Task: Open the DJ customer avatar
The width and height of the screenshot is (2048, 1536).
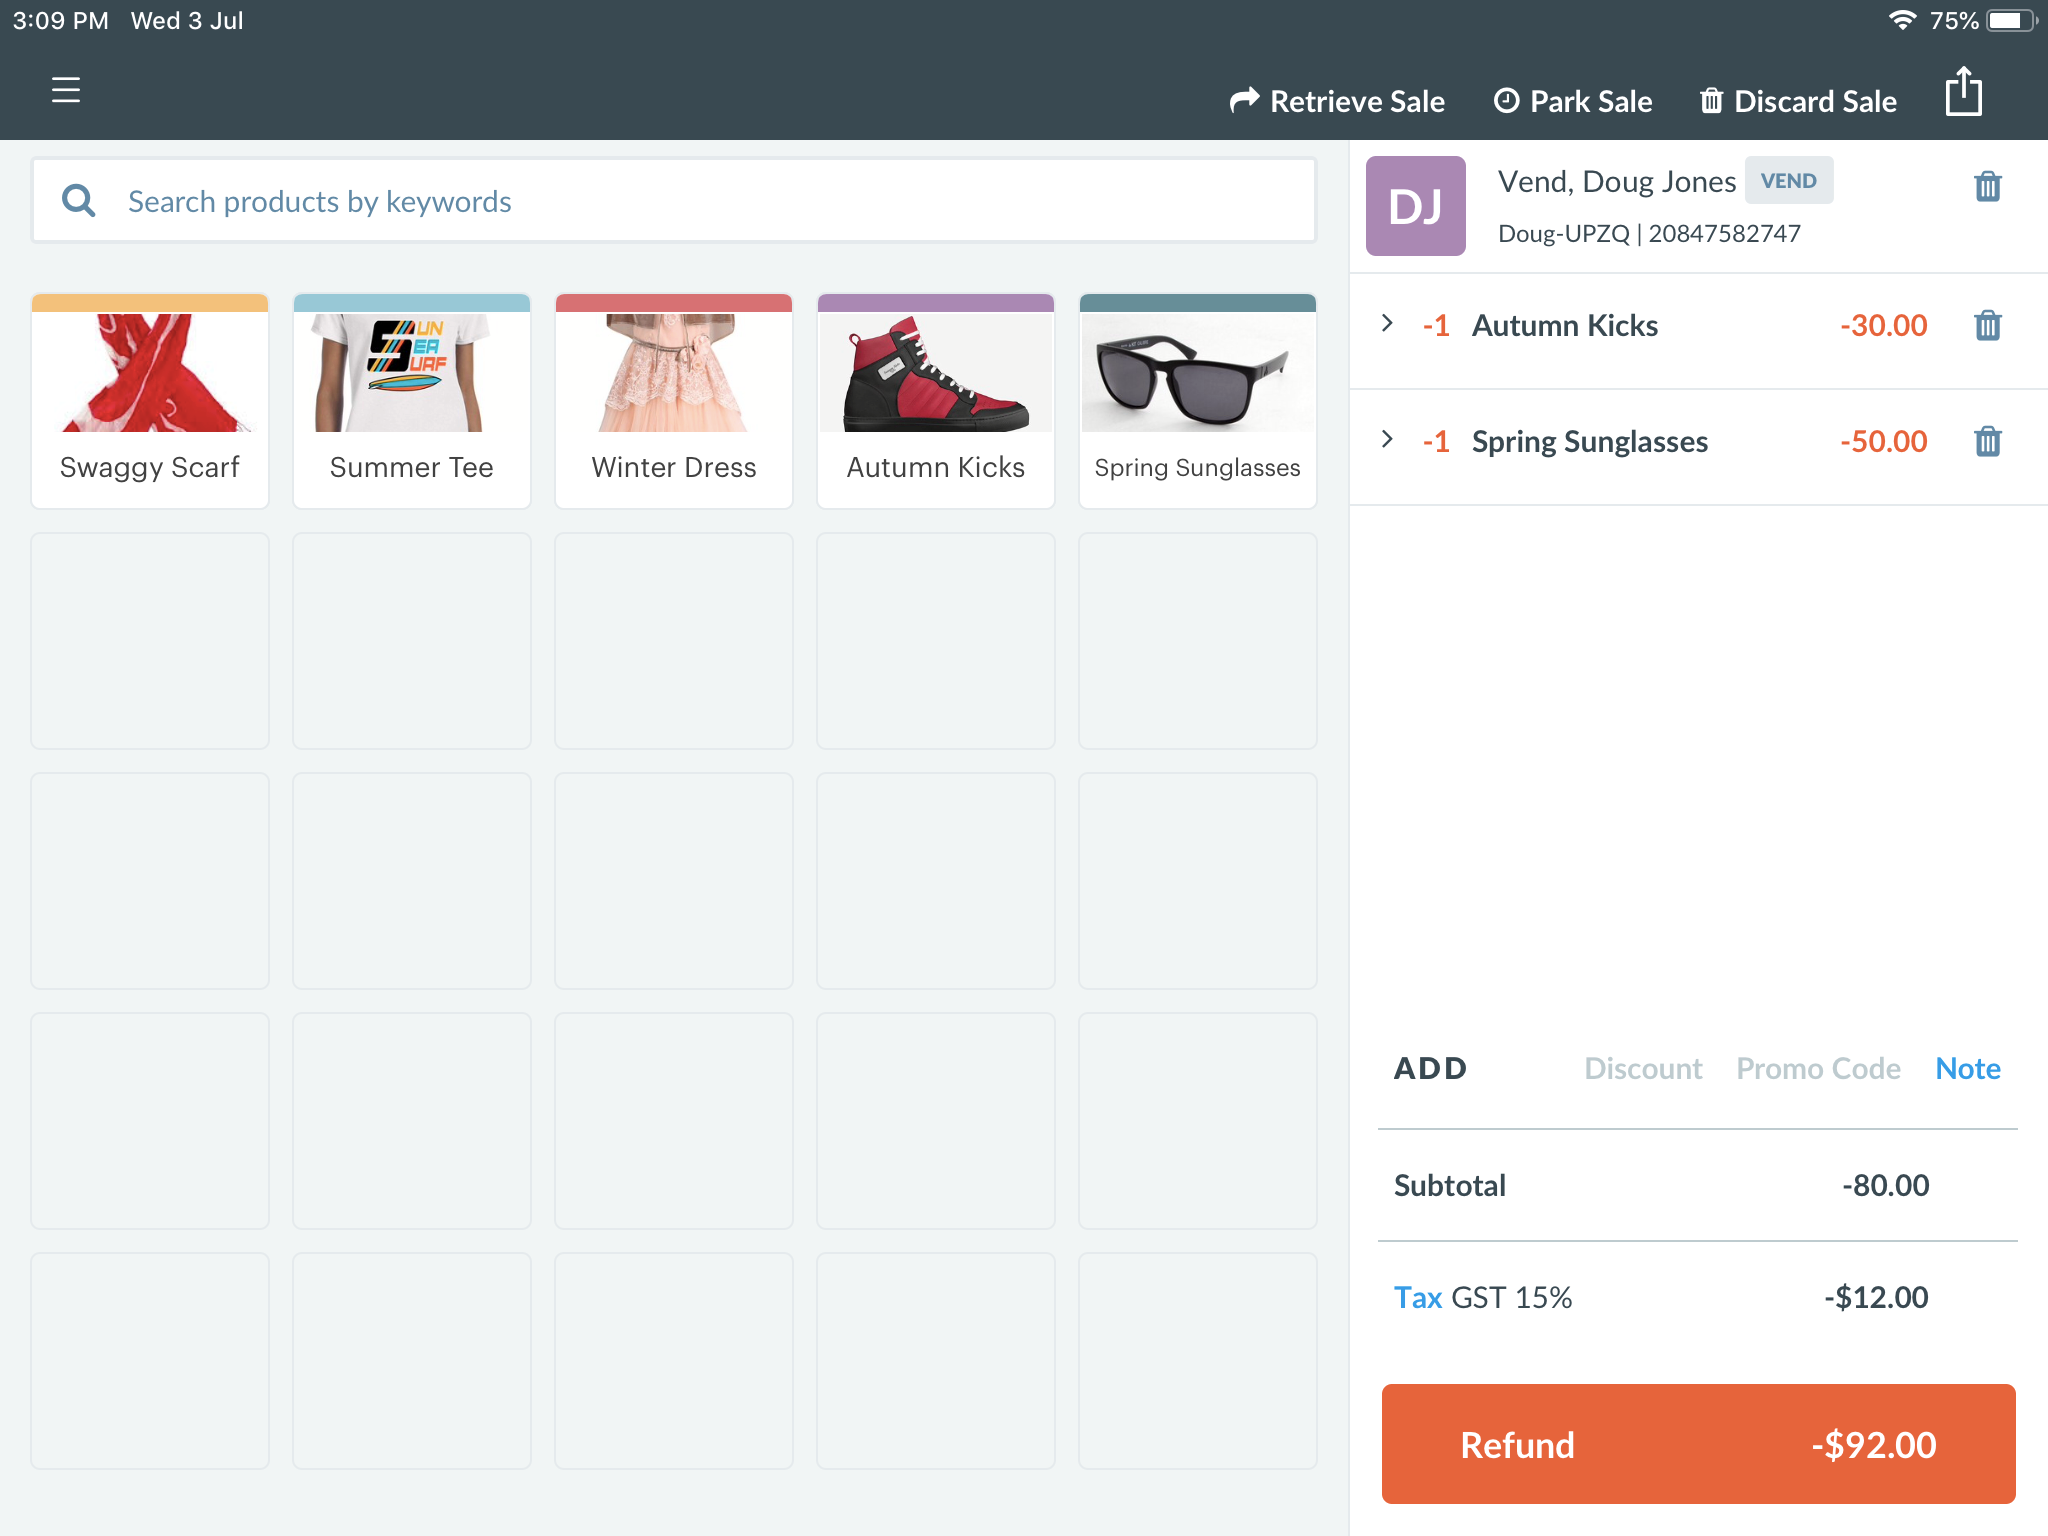Action: click(x=1415, y=206)
